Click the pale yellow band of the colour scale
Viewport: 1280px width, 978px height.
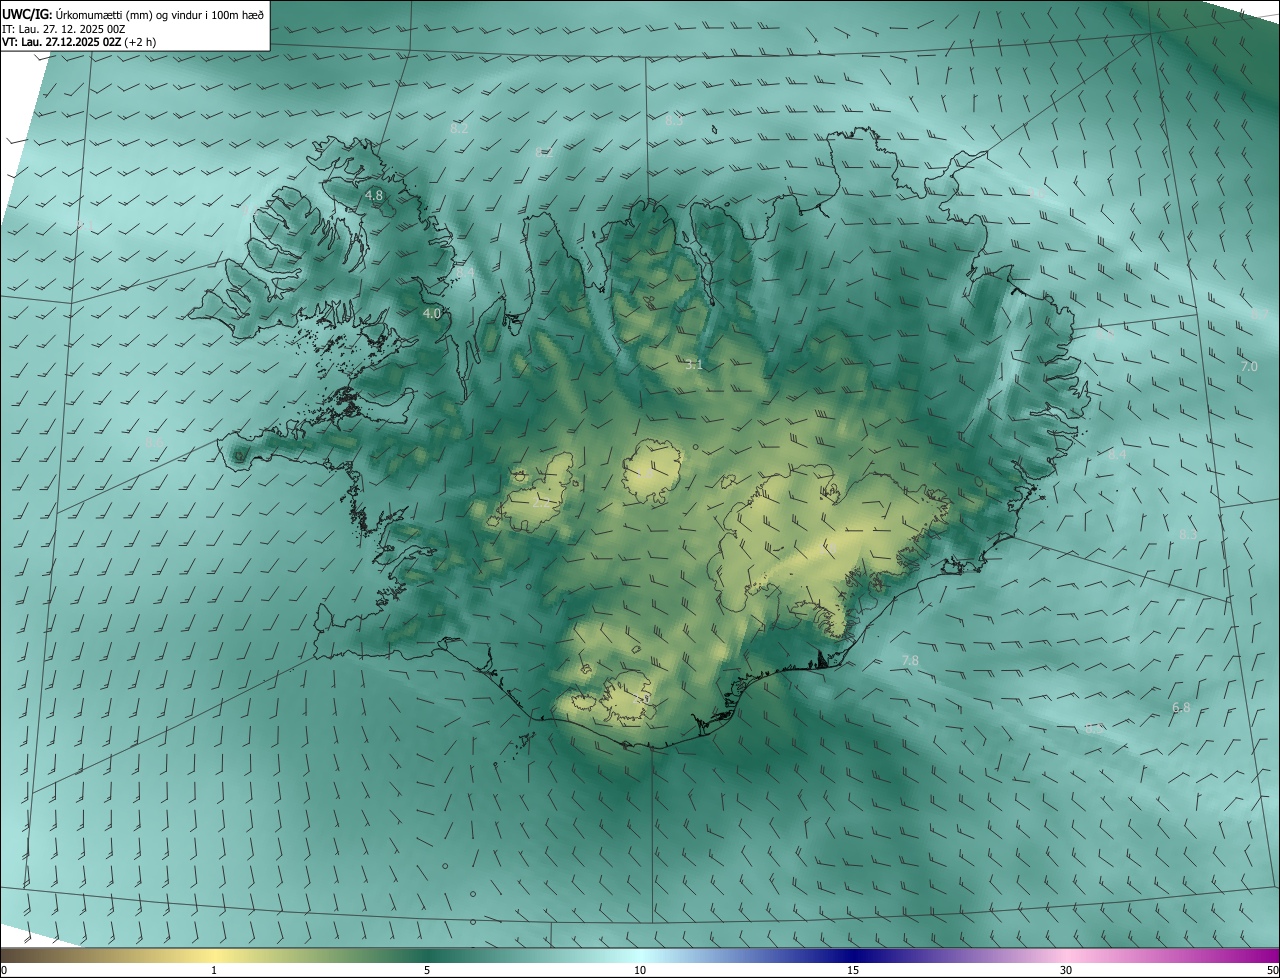click(215, 955)
